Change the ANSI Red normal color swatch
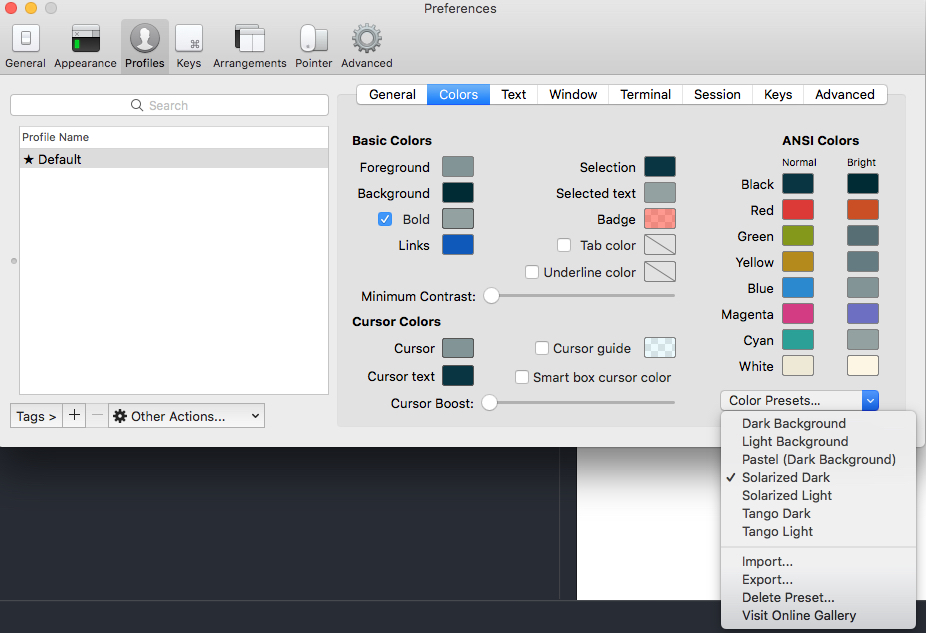926x633 pixels. 797,210
